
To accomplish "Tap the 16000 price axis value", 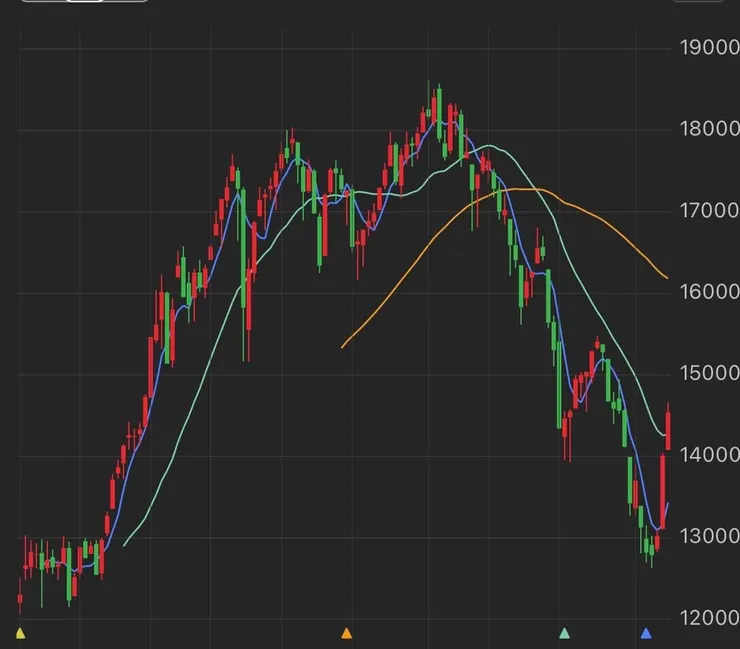I will [x=708, y=292].
